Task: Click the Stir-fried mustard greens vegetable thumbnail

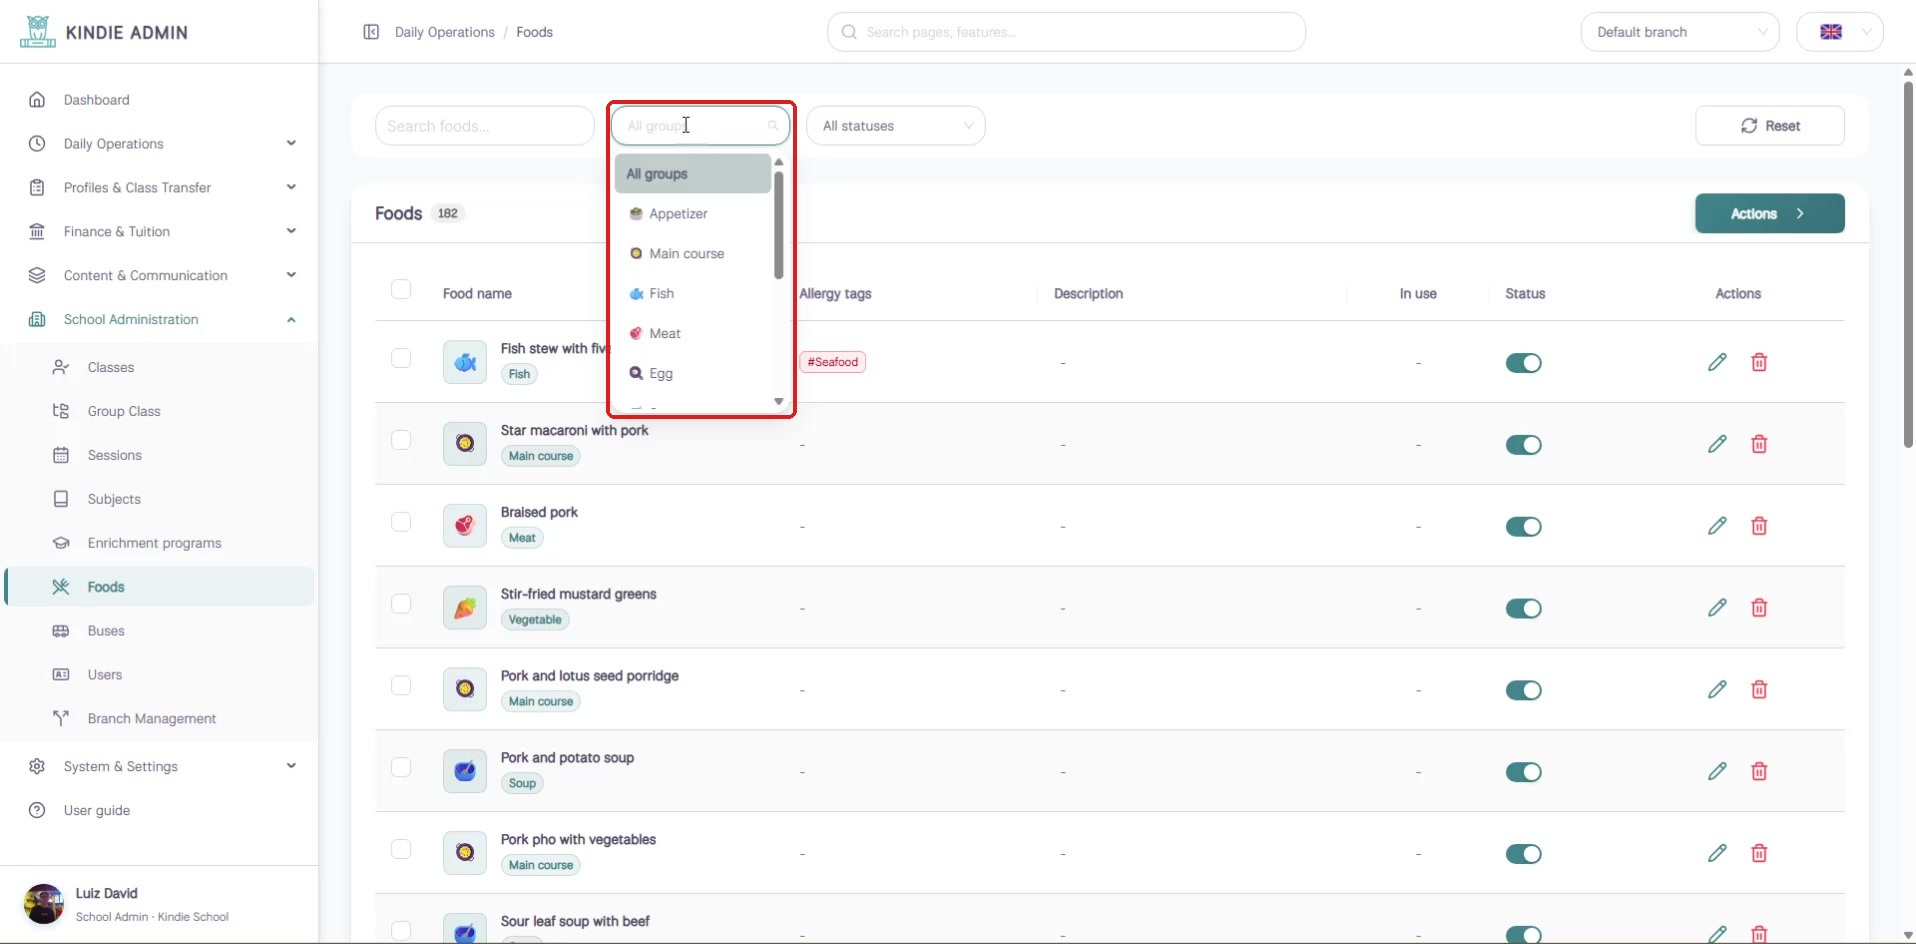Action: (x=465, y=608)
